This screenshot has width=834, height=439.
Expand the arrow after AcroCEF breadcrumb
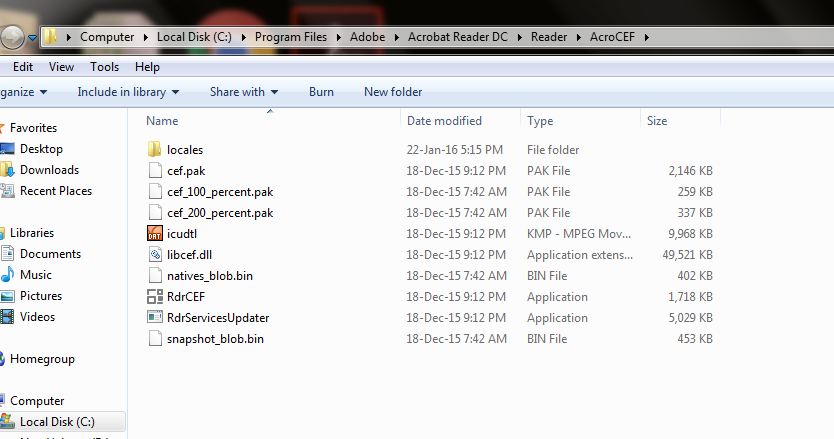(x=646, y=37)
